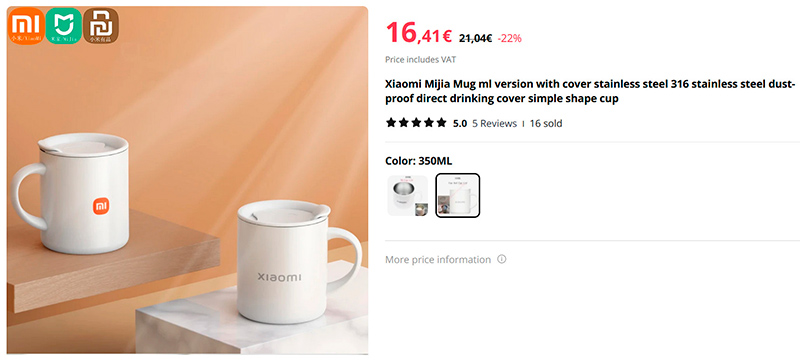Click the Price includes VAT note
This screenshot has height=361, width=800.
pos(420,60)
